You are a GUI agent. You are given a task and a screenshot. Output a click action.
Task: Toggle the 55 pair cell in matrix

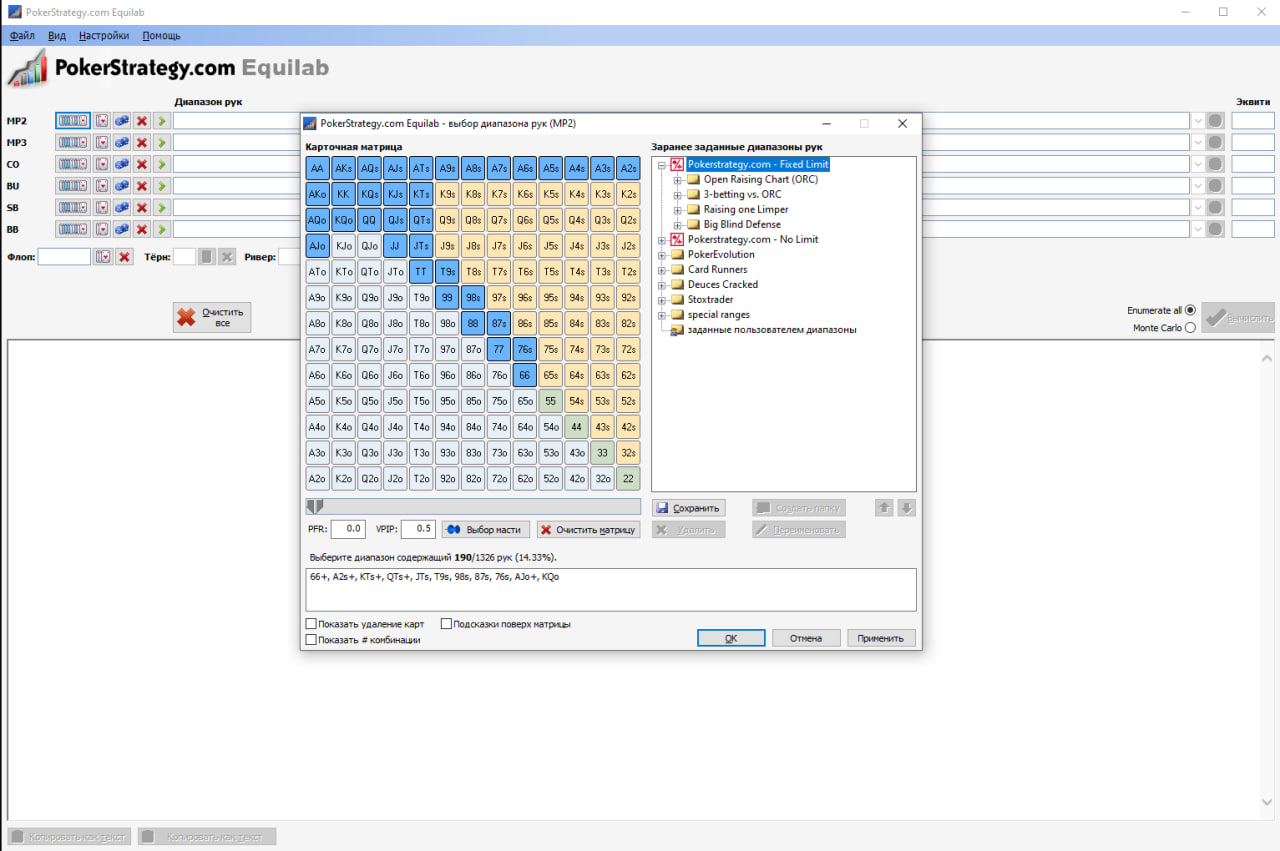click(550, 400)
